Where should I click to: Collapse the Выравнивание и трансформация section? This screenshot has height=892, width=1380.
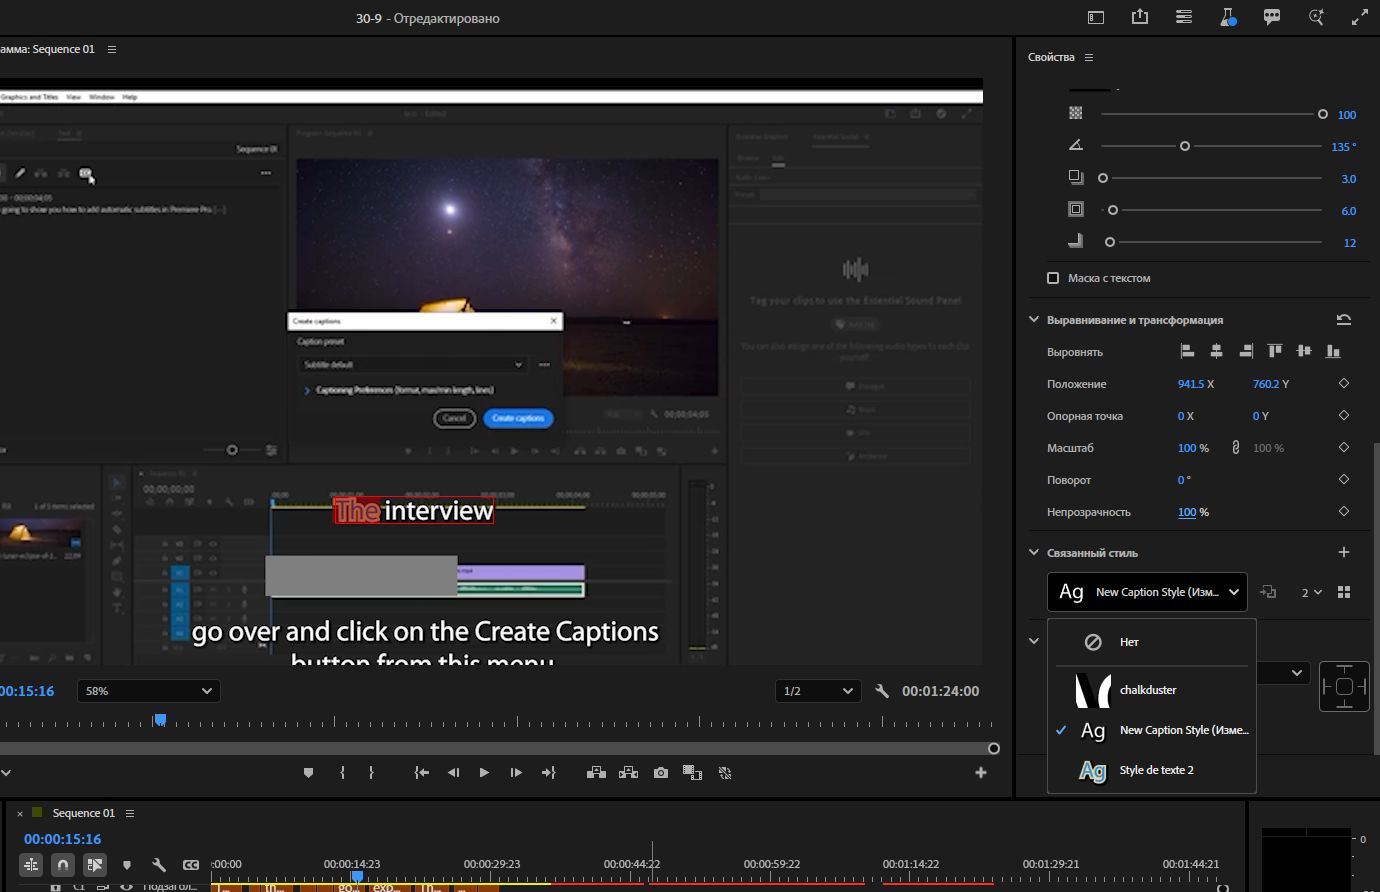[1034, 320]
